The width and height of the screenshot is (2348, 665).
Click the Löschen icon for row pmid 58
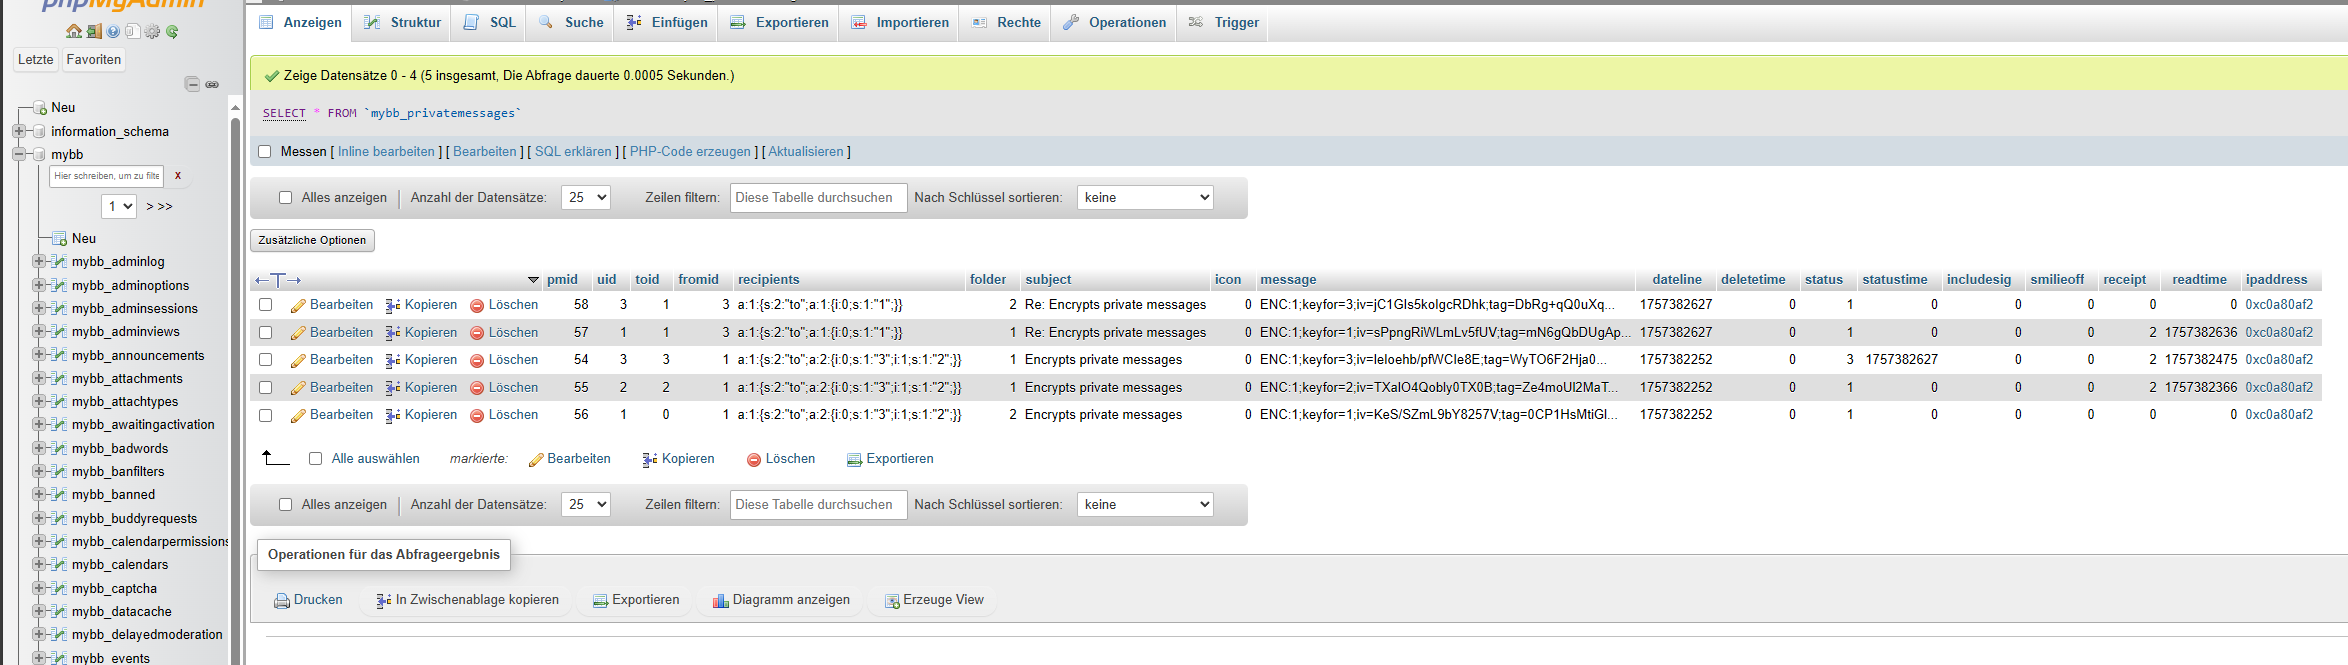click(477, 305)
